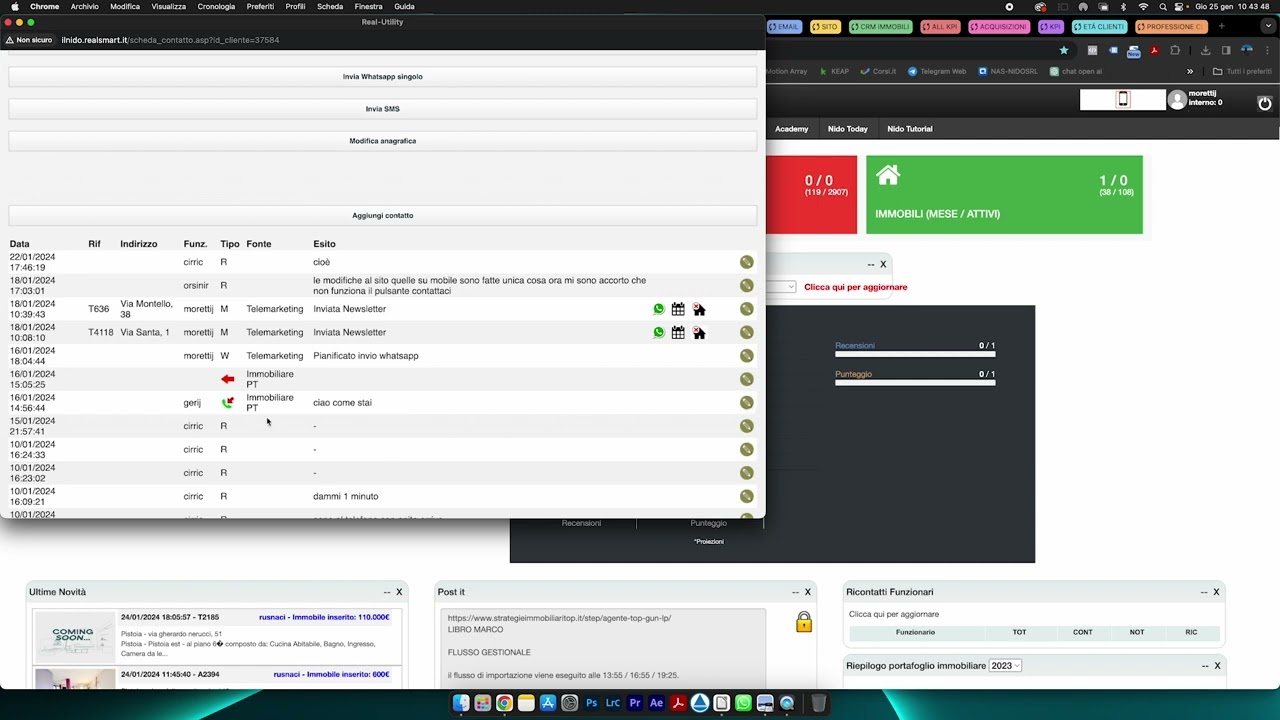Screen dimensions: 1280x720
Task: Click edit icon for ciao come stai row
Action: tap(746, 403)
